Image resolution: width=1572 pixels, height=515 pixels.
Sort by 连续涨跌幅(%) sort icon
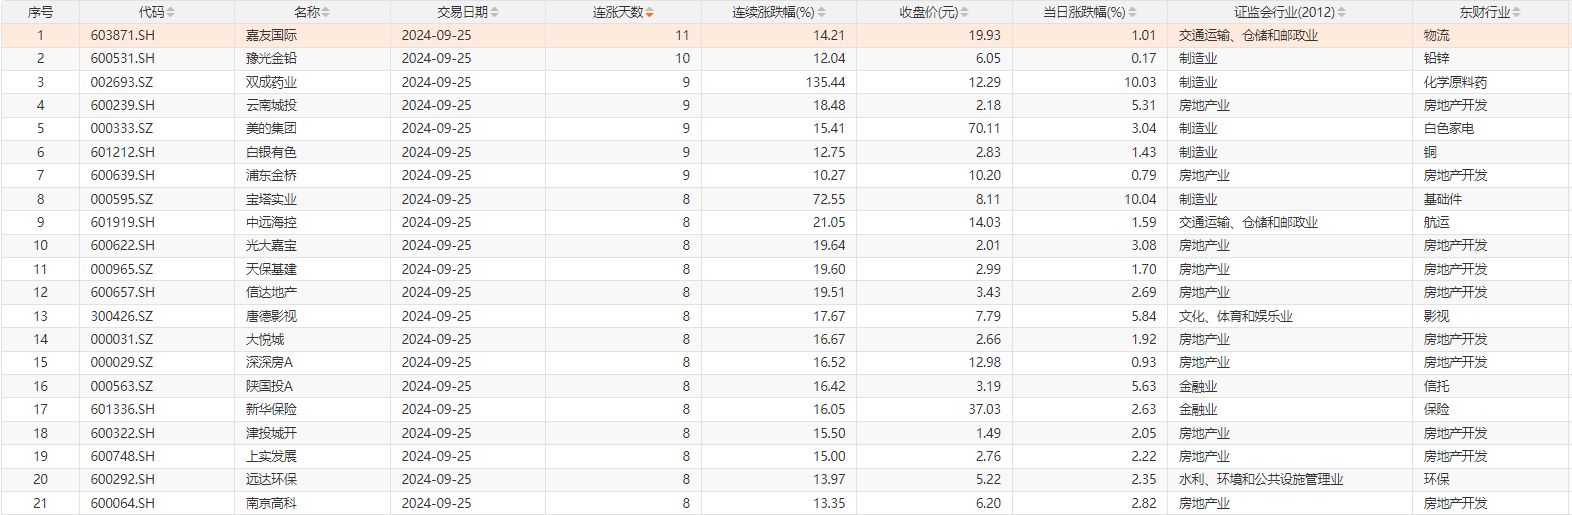tap(822, 12)
